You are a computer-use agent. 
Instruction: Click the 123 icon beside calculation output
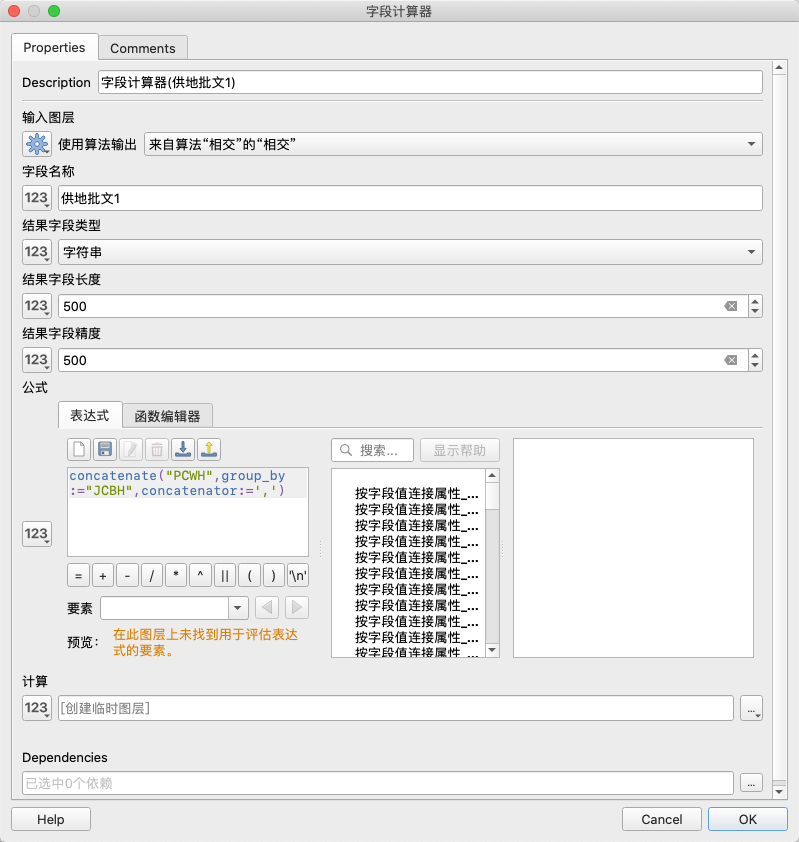click(x=37, y=708)
